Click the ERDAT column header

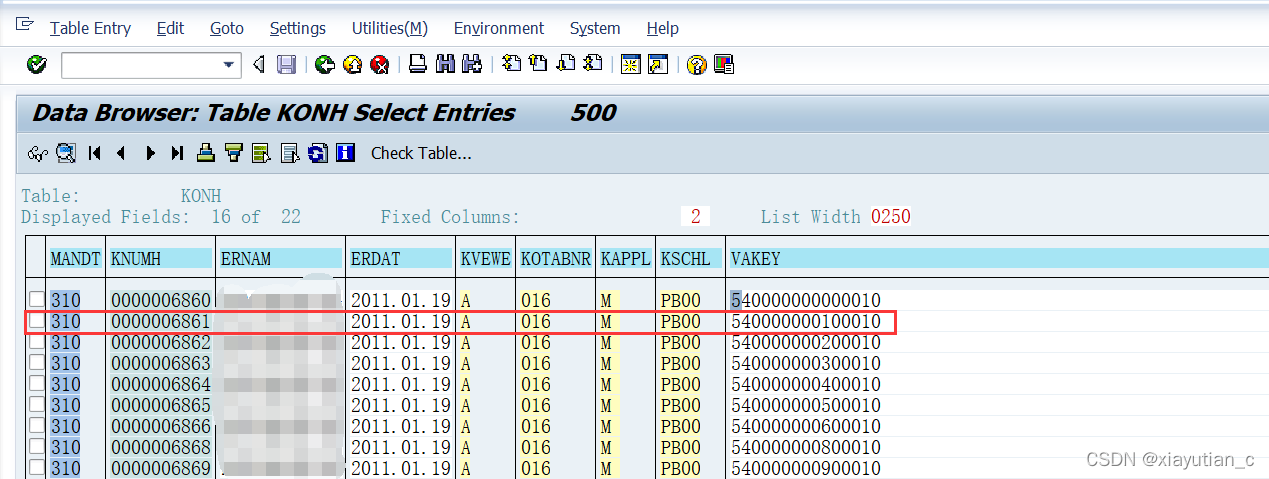point(401,258)
